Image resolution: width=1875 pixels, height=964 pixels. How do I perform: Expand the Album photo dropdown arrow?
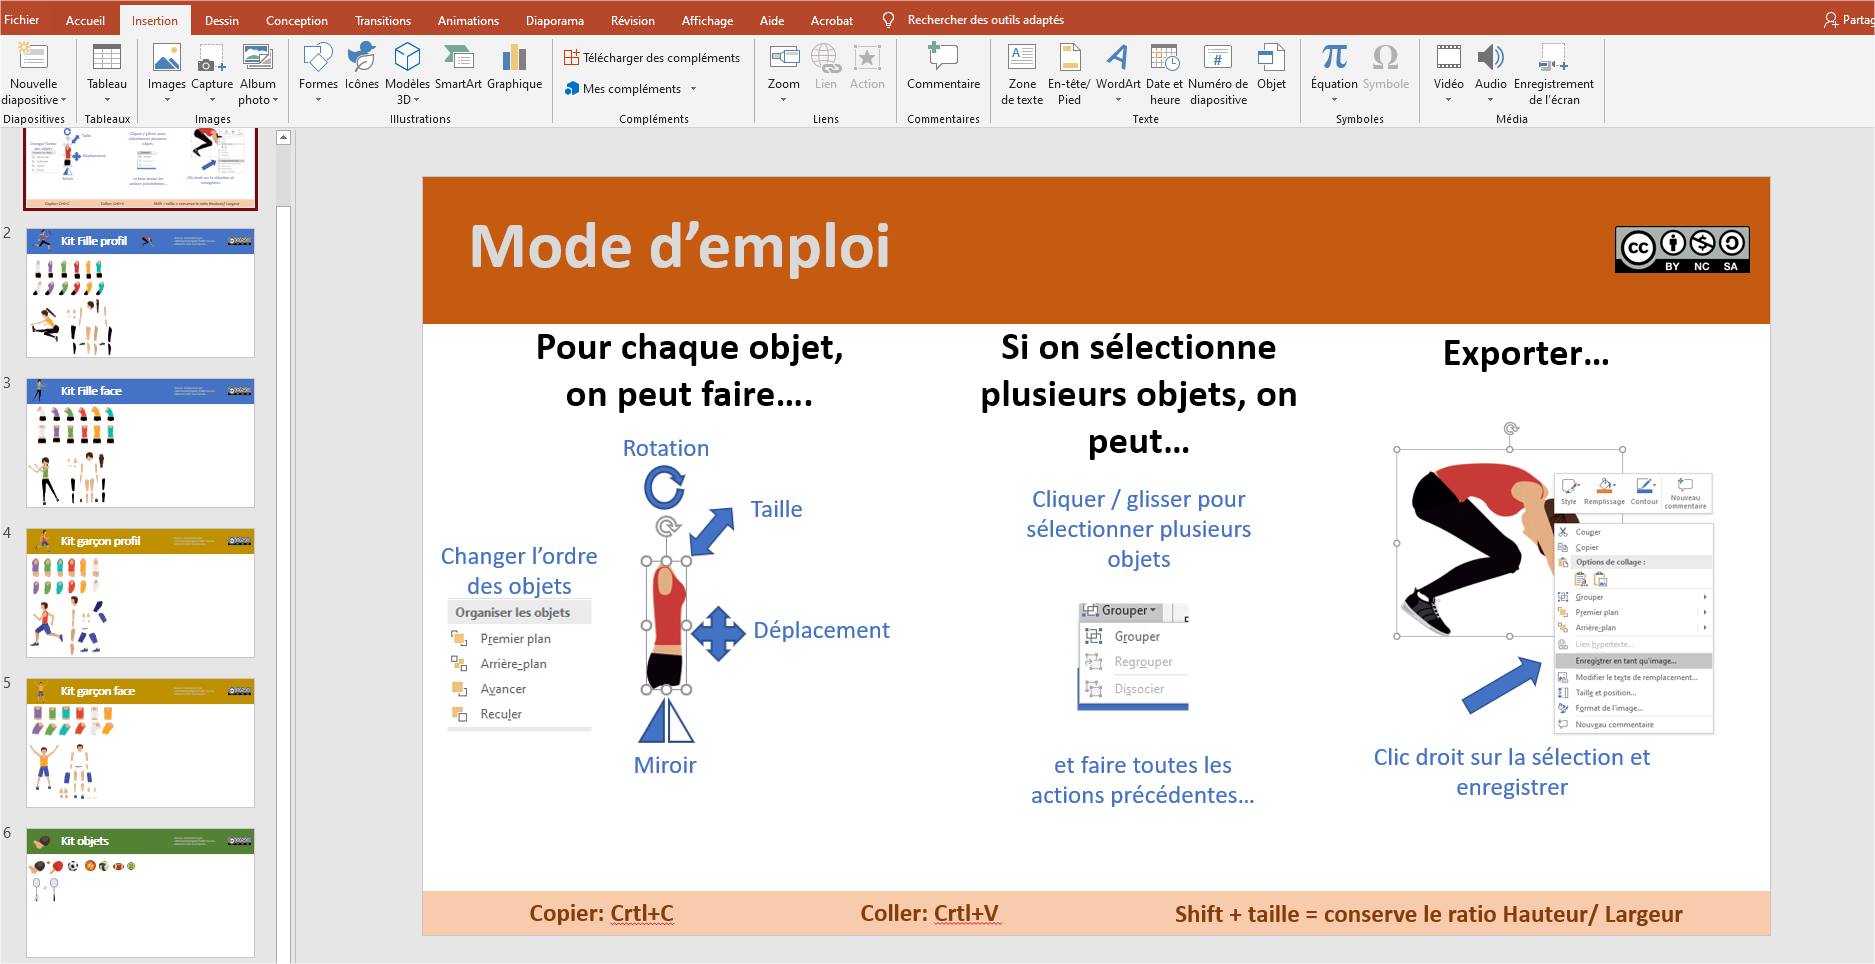click(275, 100)
